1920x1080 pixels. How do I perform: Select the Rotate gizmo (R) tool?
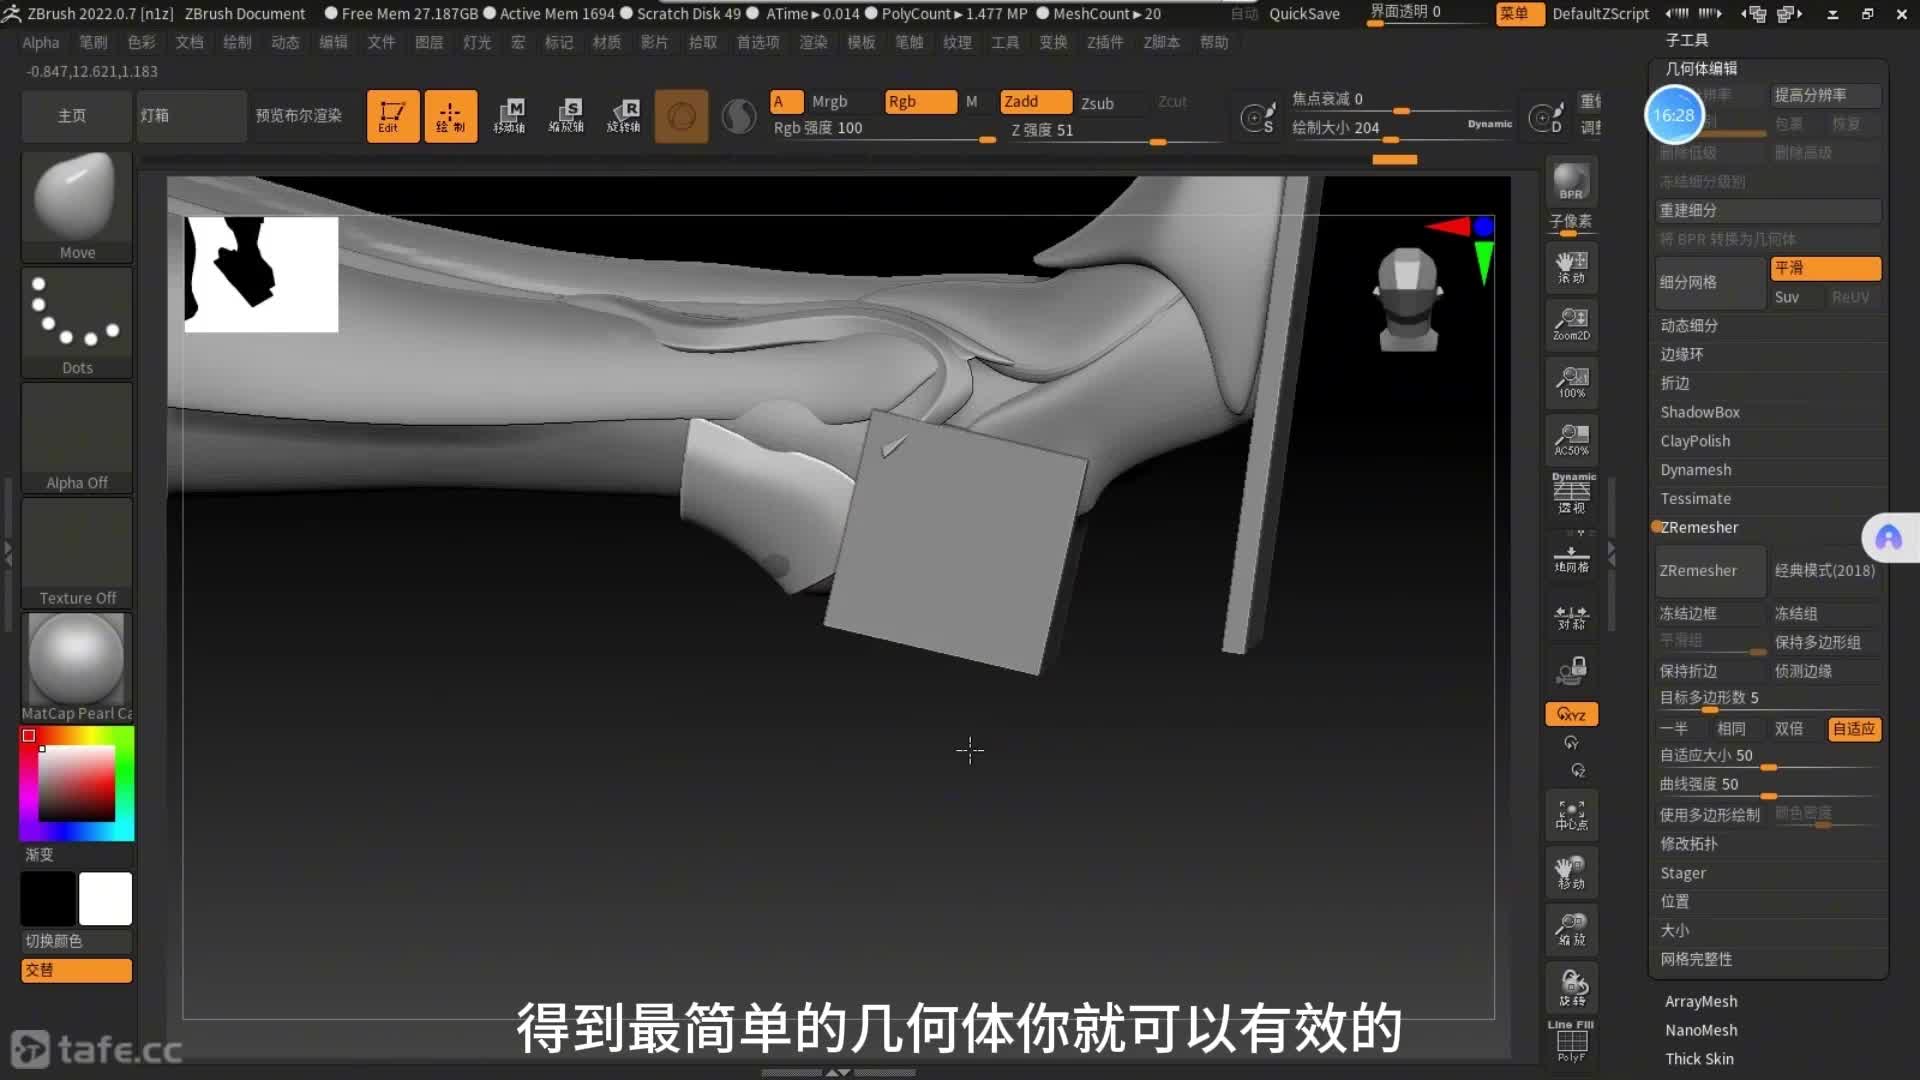(624, 116)
